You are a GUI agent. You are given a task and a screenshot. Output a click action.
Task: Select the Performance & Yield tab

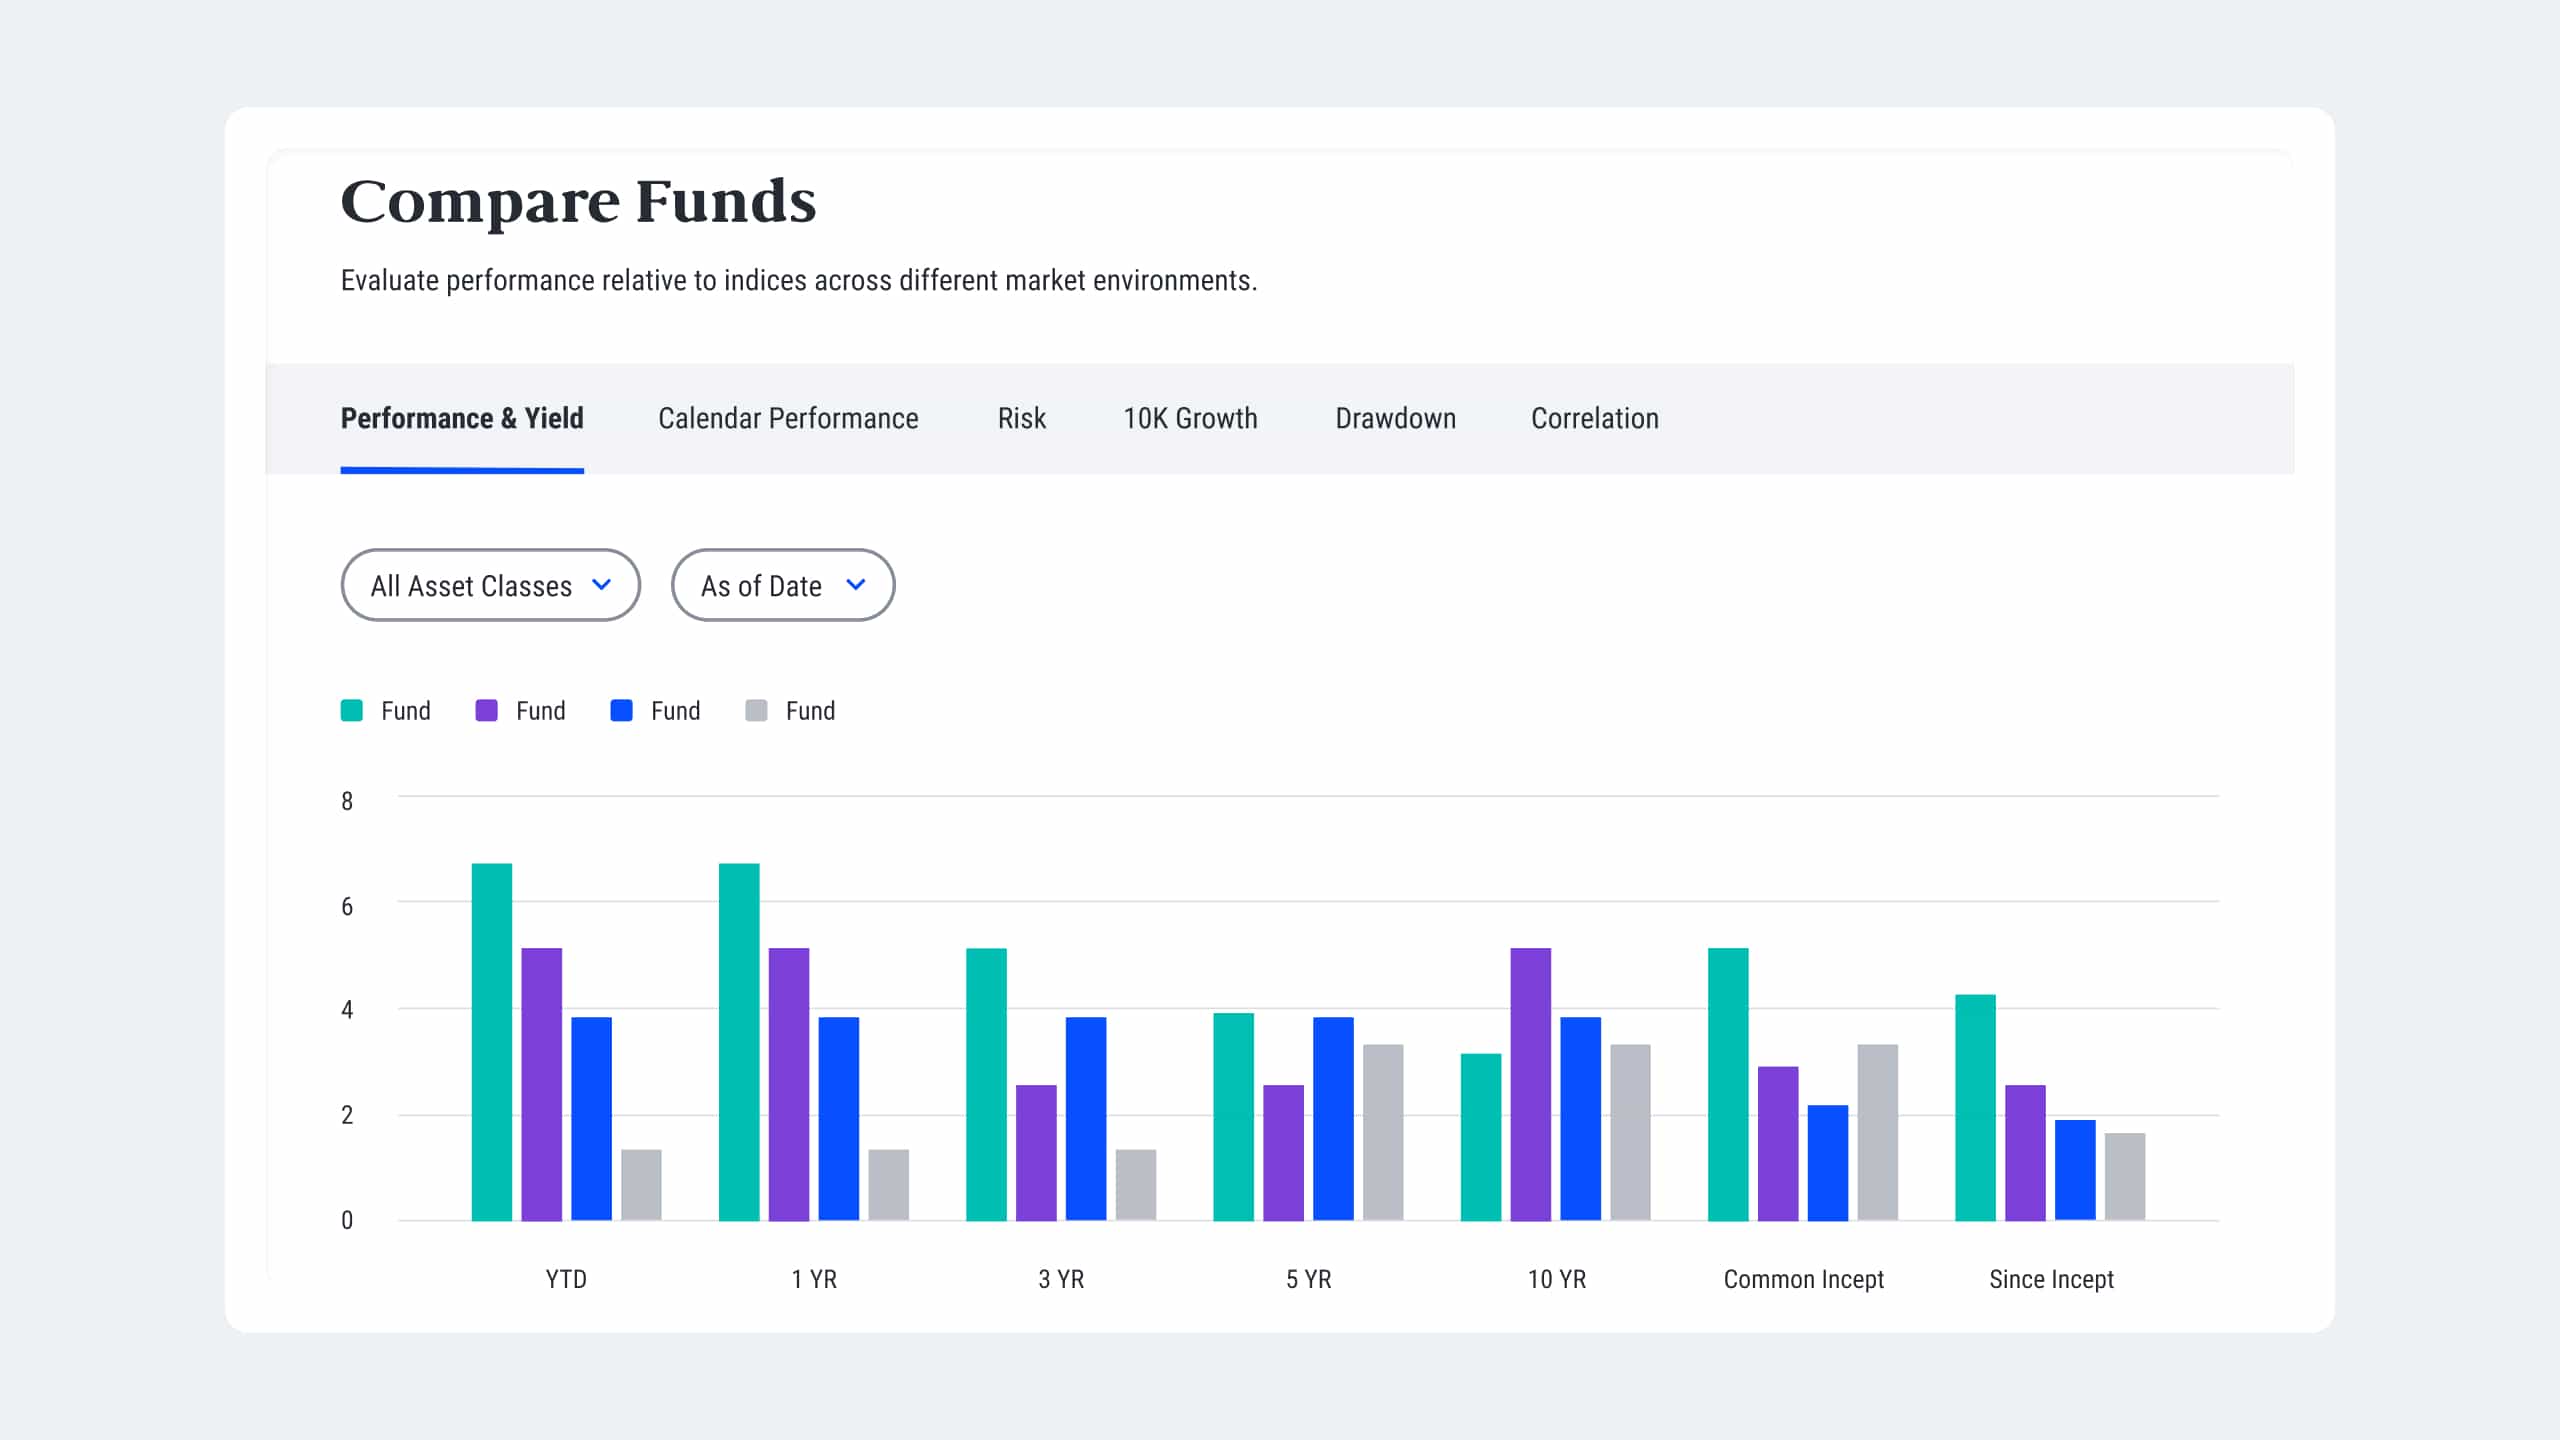(x=462, y=418)
